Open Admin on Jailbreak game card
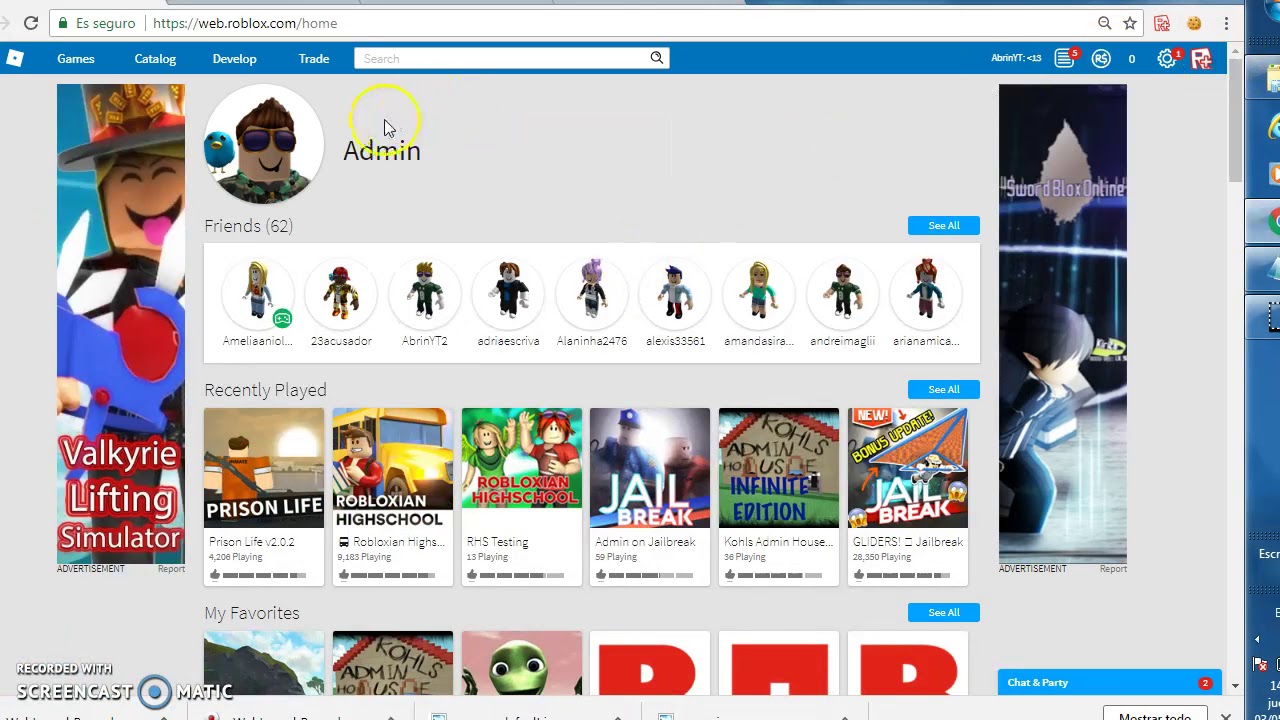 coord(650,496)
